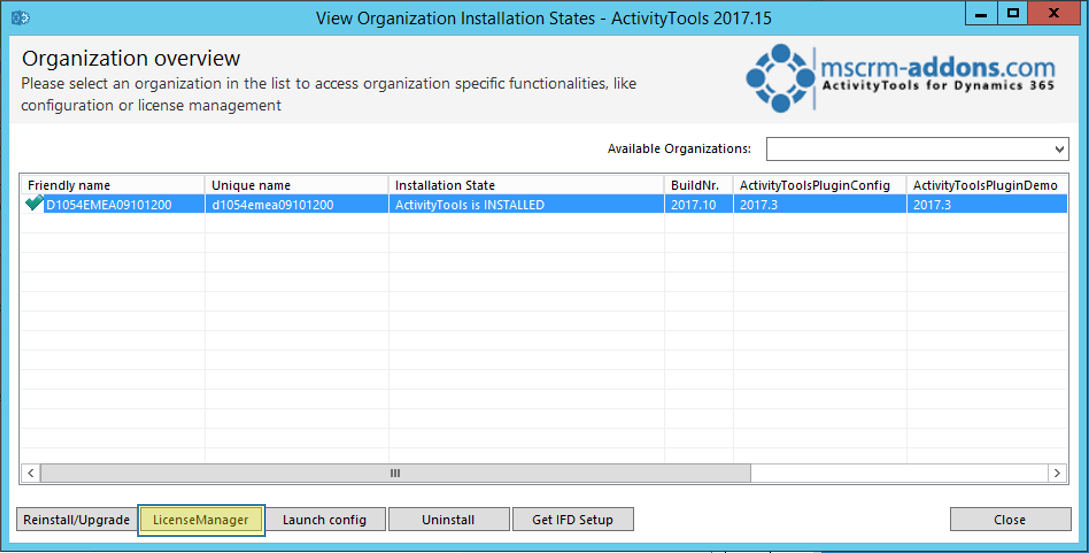
Task: Click the application icon in the title bar
Action: (19, 18)
